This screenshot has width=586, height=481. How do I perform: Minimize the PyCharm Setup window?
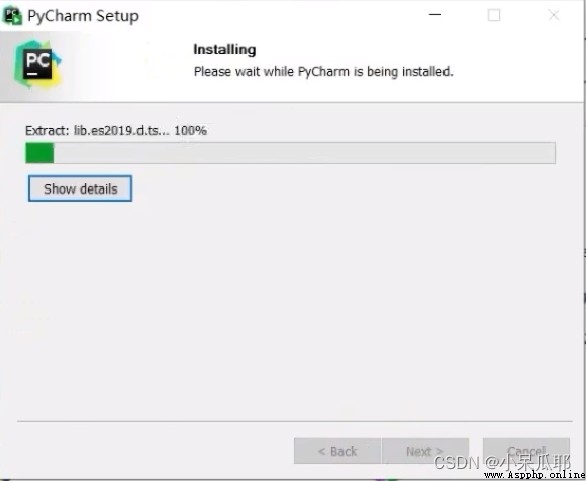coord(435,15)
